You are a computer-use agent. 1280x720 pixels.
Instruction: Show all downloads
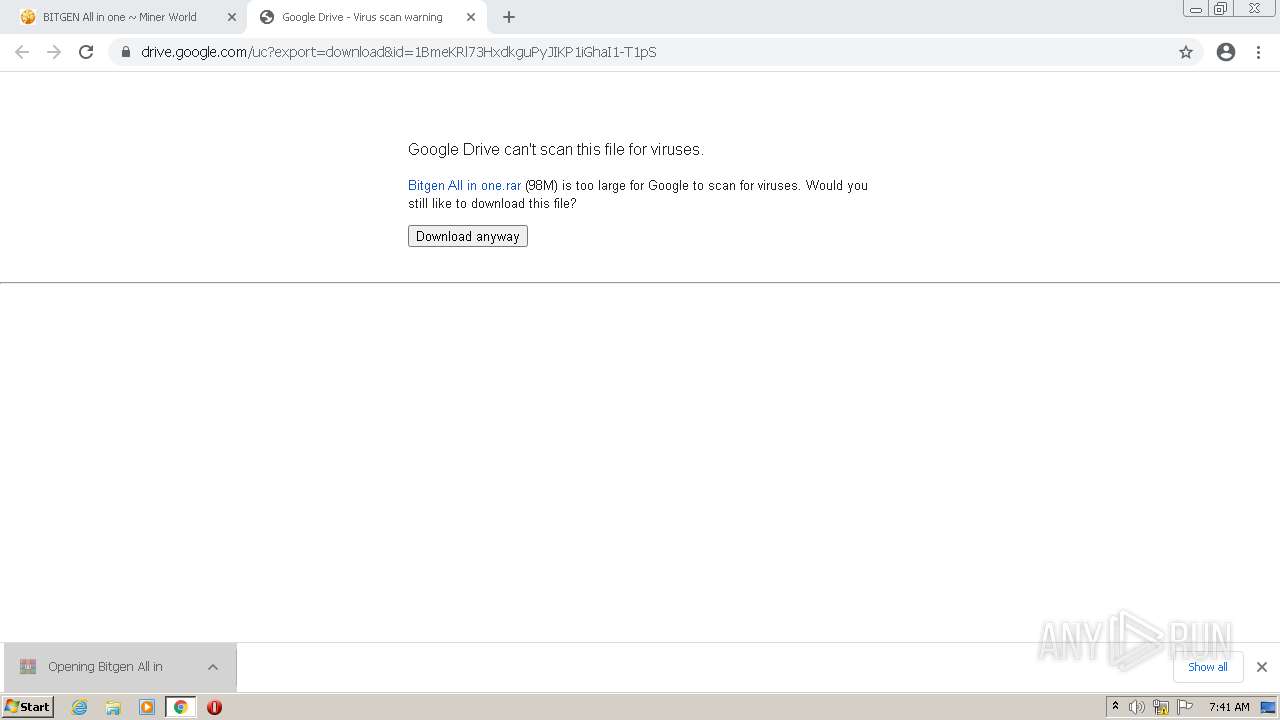tap(1207, 667)
